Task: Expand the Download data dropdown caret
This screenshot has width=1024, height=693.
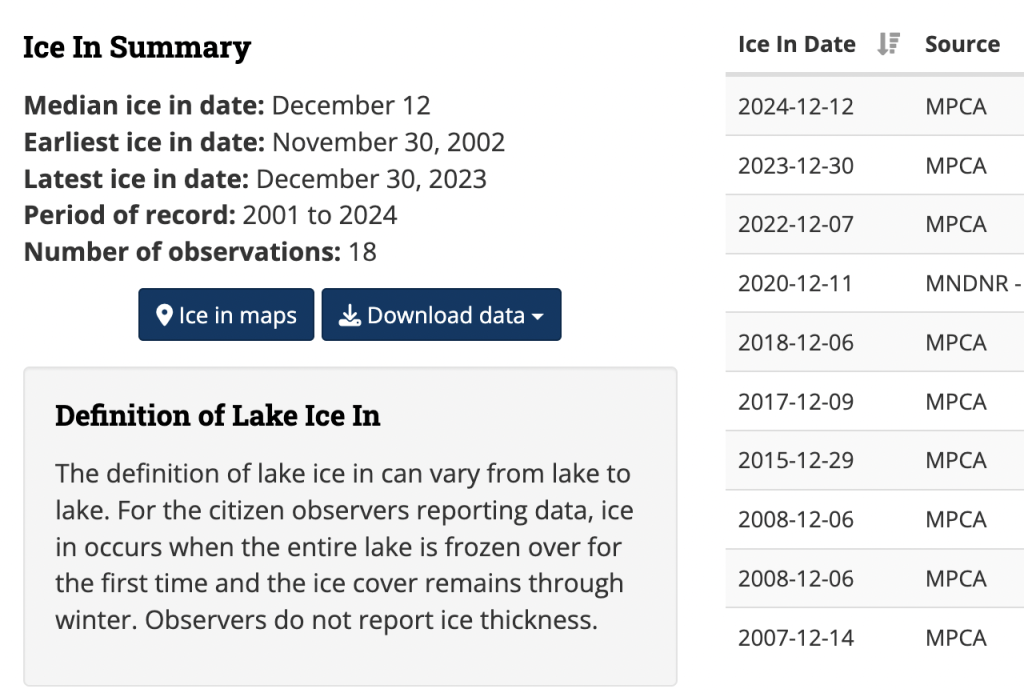Action: tap(538, 317)
